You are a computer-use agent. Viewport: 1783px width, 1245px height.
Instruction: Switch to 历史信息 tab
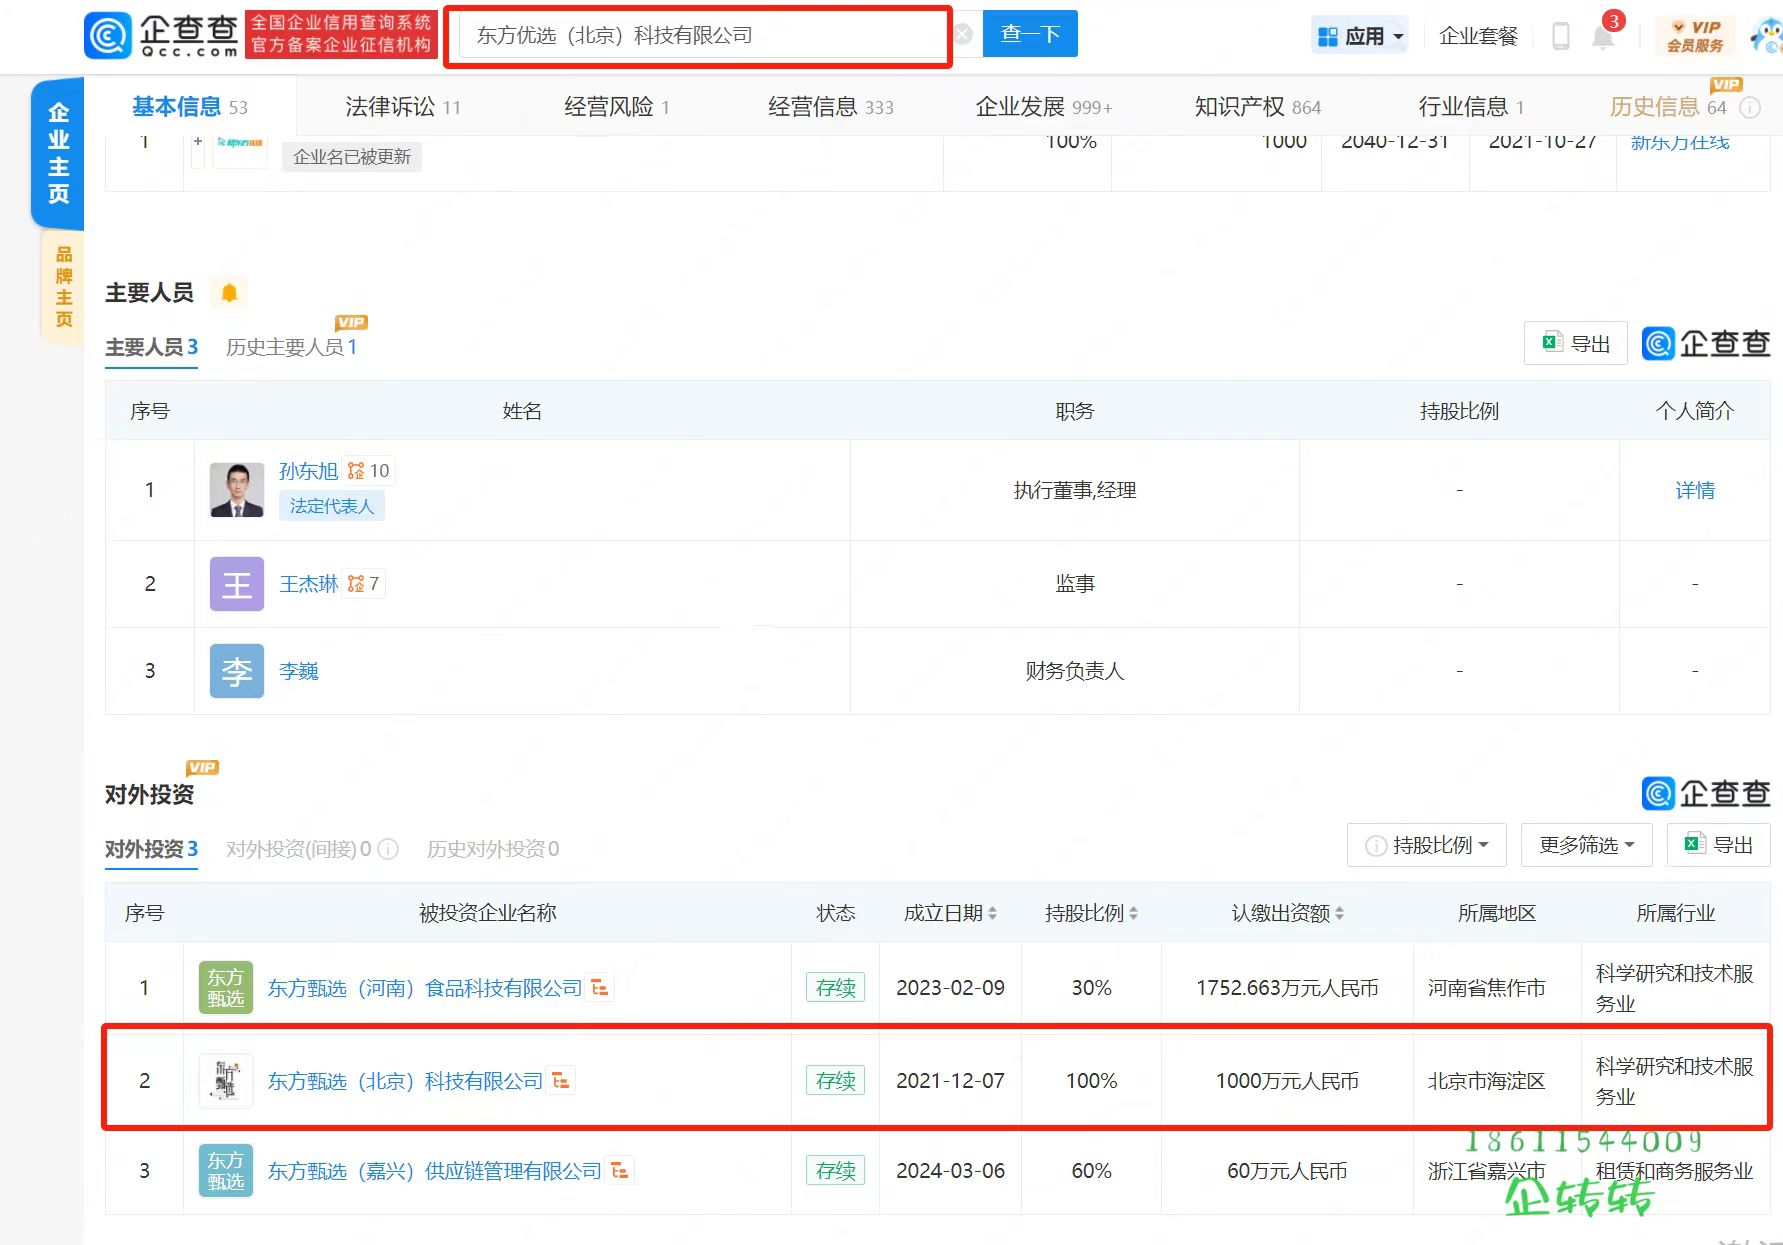point(1668,107)
